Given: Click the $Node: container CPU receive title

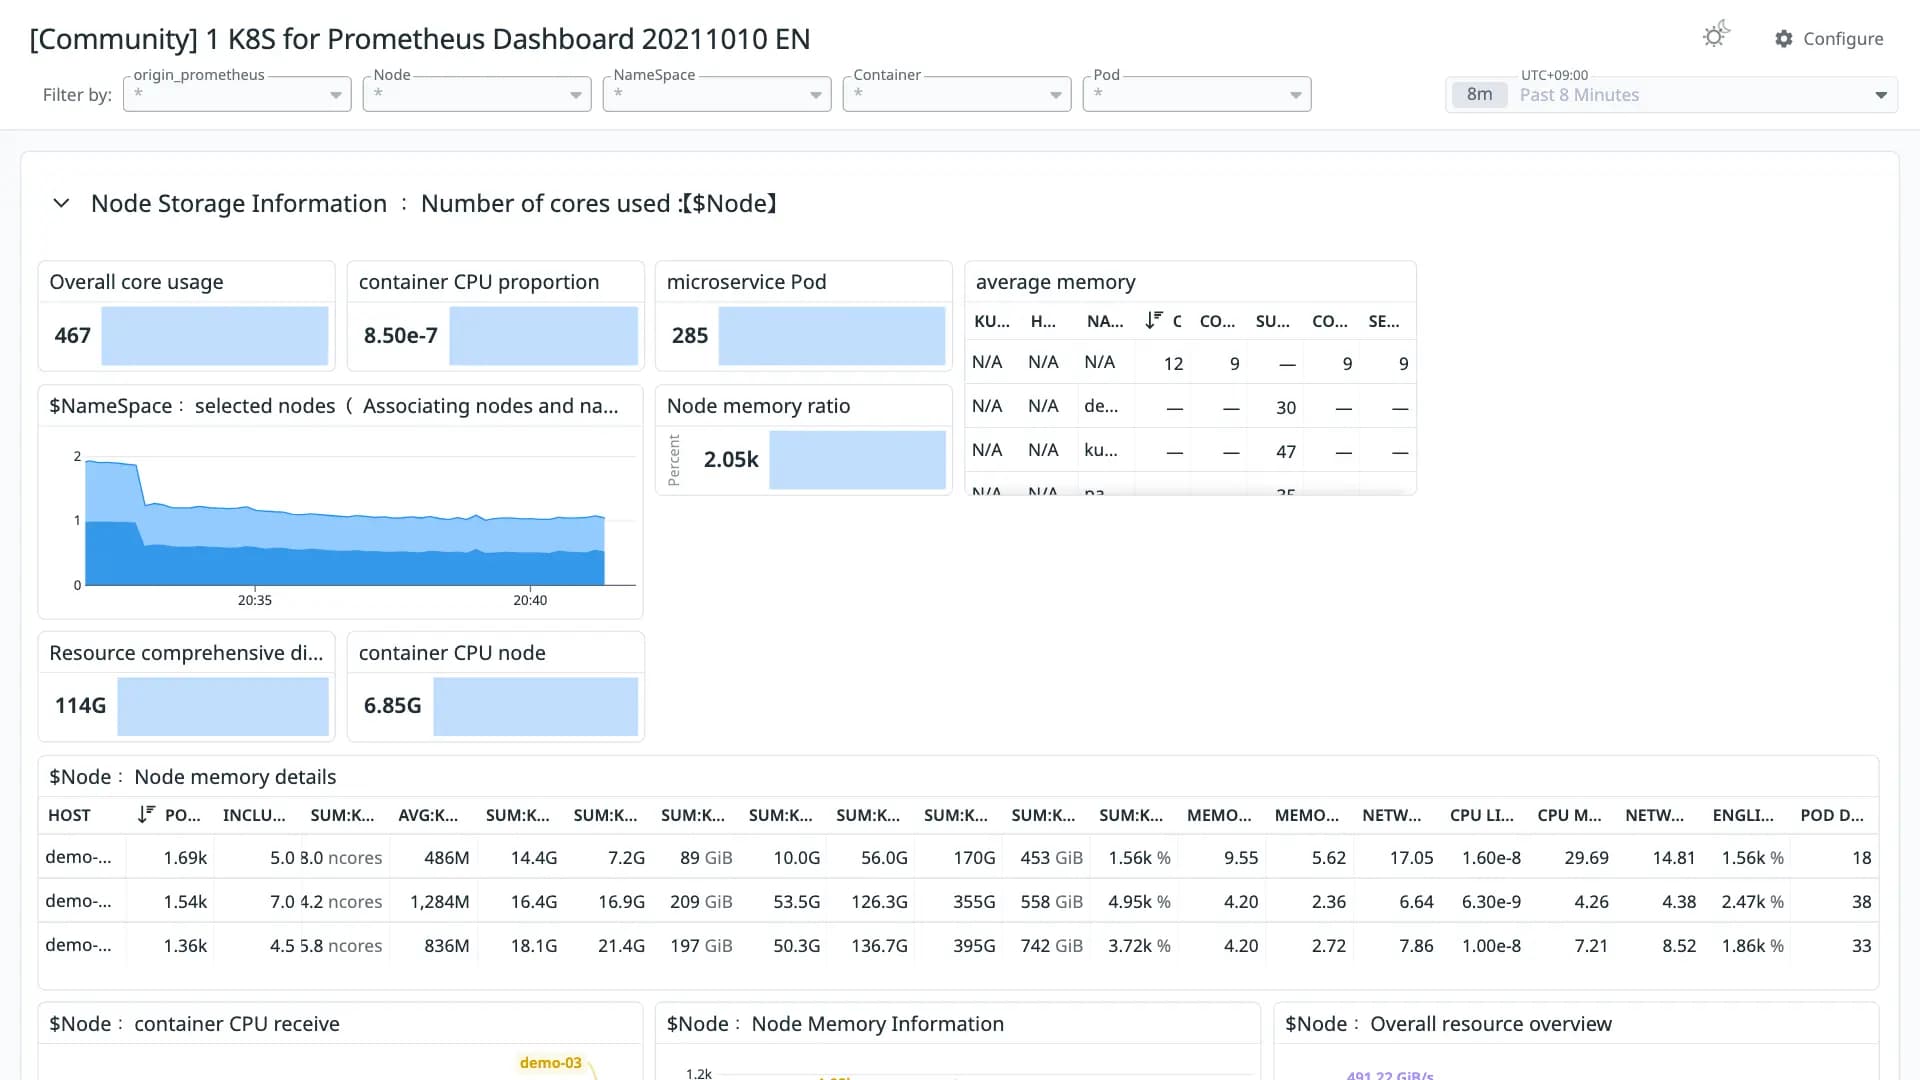Looking at the screenshot, I should [194, 1024].
